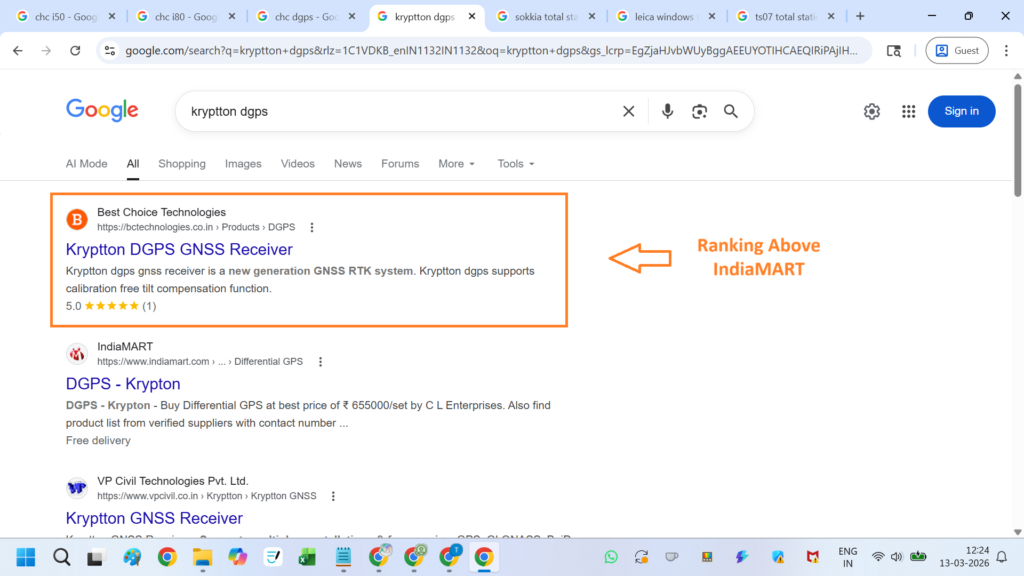Open Google Lens image search icon
Image resolution: width=1024 pixels, height=576 pixels.
click(699, 111)
